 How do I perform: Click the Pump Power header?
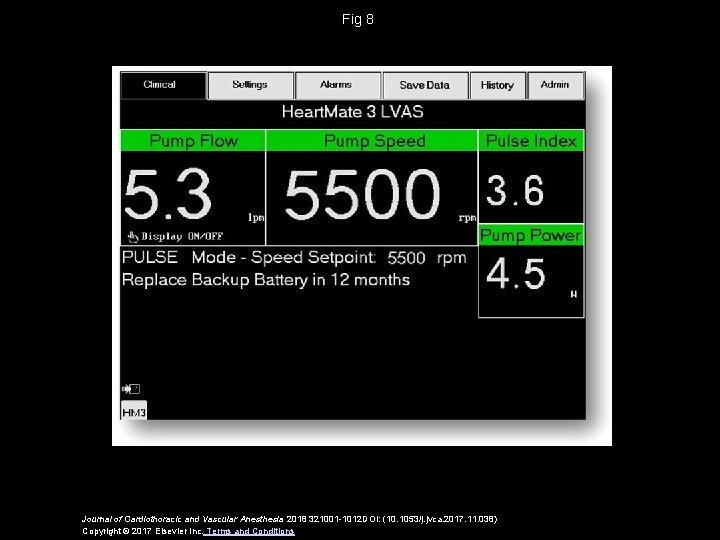531,235
